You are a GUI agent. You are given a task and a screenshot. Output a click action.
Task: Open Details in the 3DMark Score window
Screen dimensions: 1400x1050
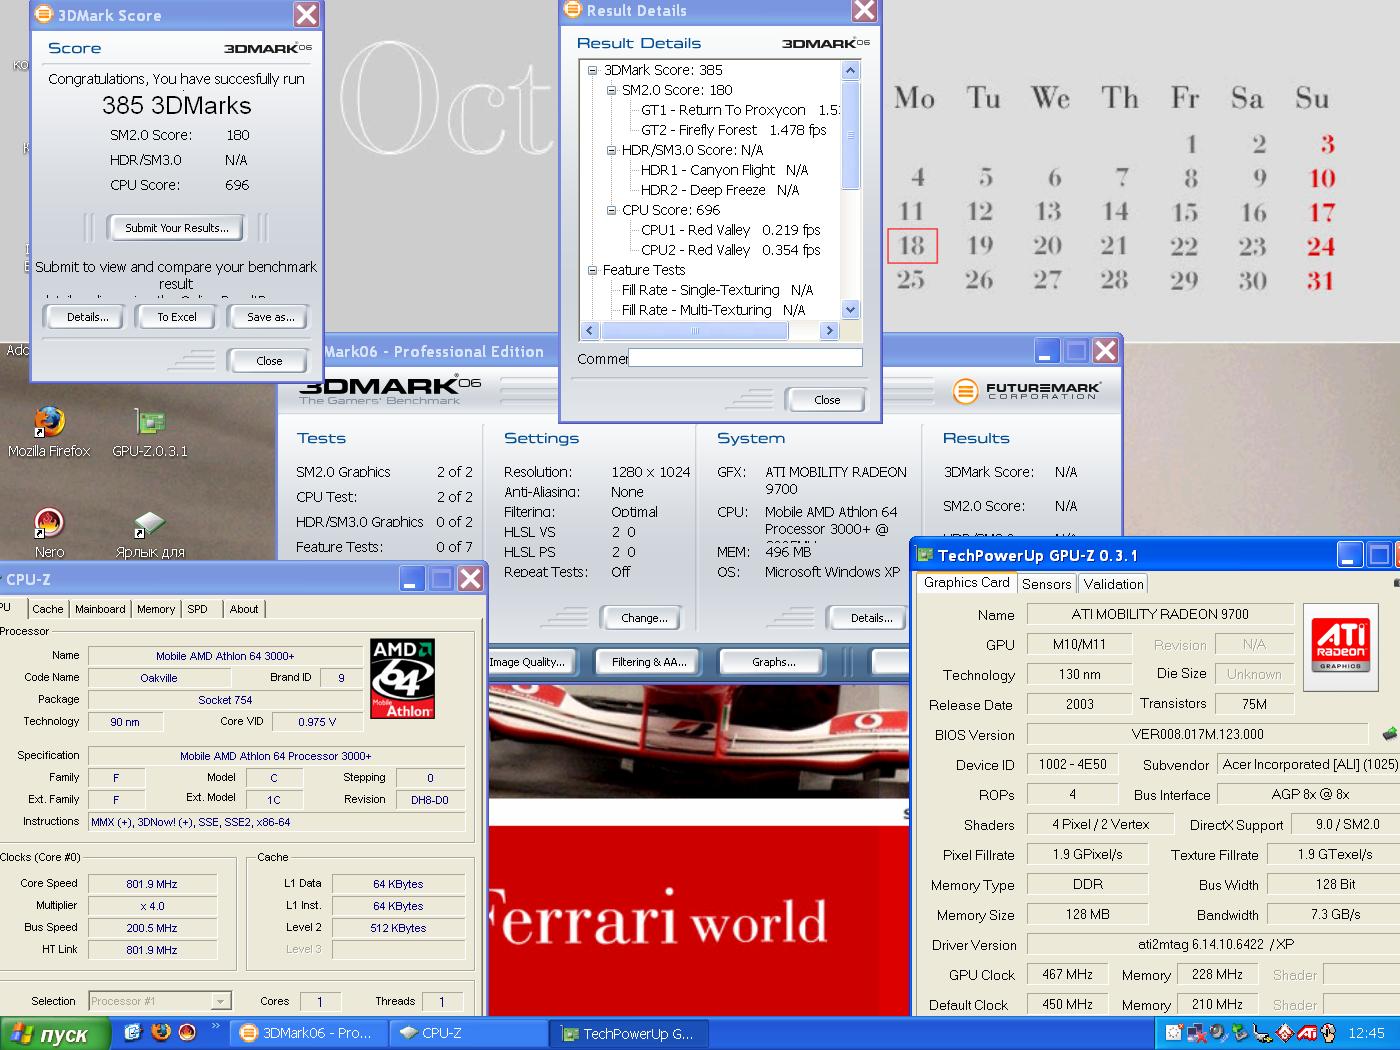[88, 317]
